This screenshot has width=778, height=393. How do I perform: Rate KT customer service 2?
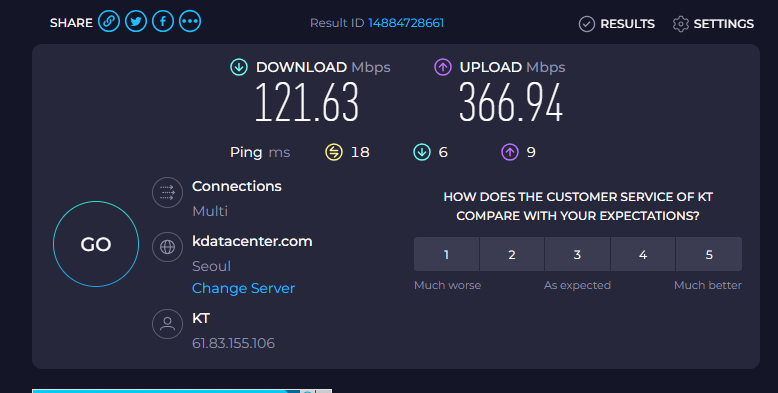pyautogui.click(x=512, y=254)
